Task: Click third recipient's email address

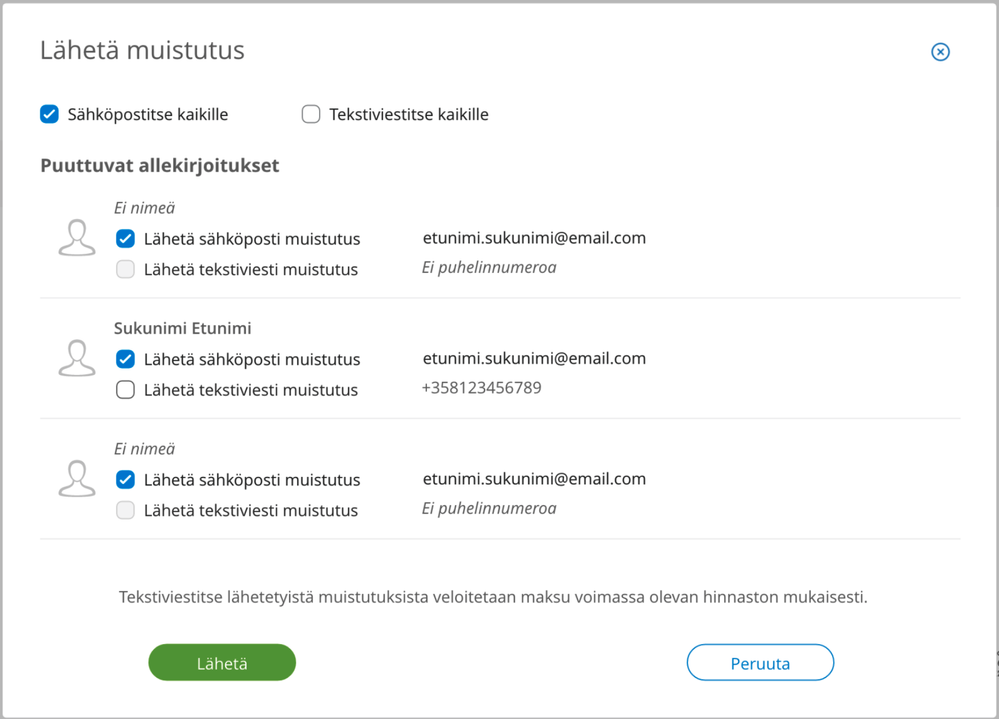Action: 534,479
